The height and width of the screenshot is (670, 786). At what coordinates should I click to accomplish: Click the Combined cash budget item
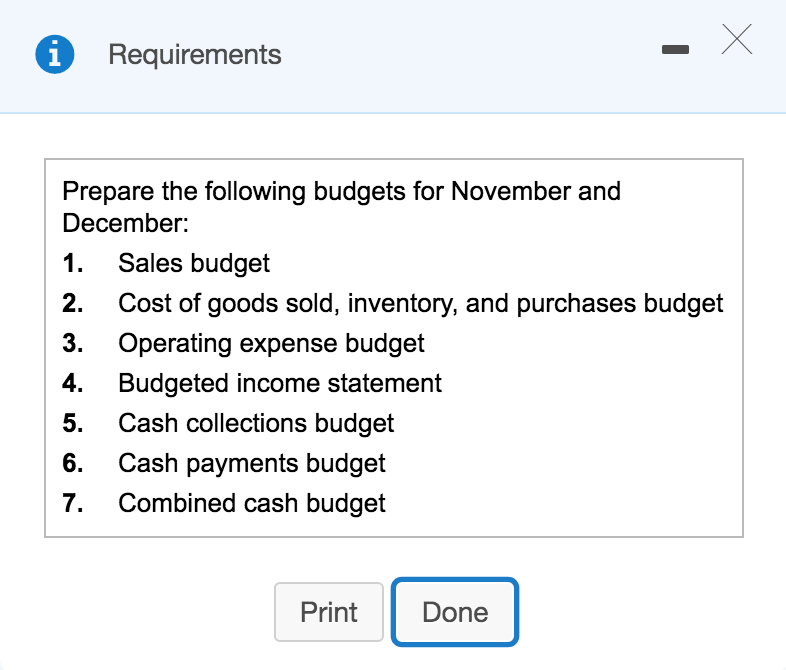click(252, 503)
